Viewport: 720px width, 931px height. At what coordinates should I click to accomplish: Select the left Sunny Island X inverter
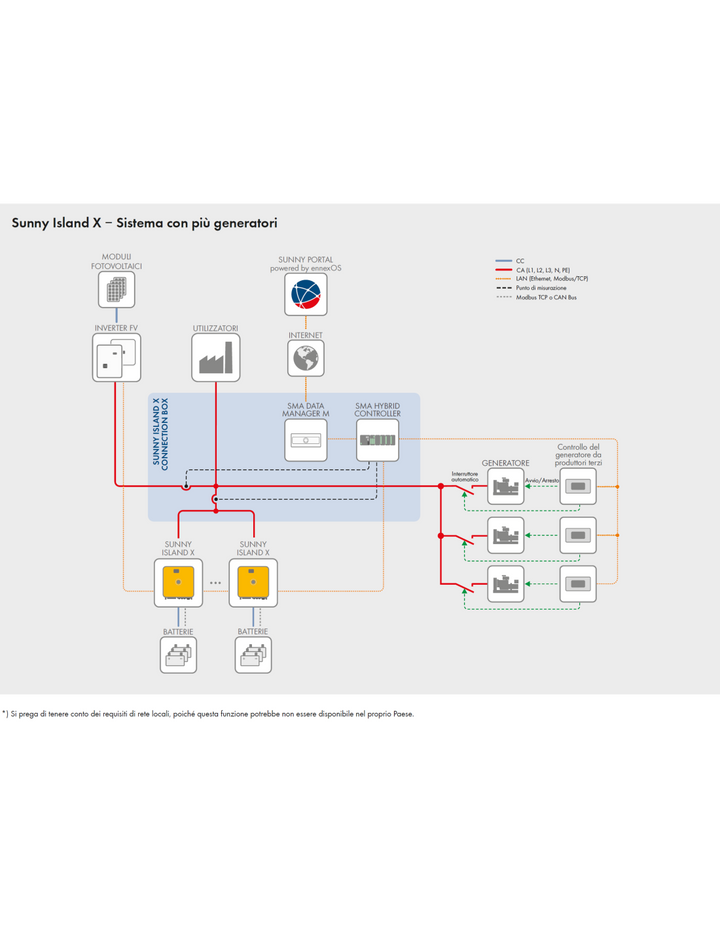pyautogui.click(x=178, y=583)
